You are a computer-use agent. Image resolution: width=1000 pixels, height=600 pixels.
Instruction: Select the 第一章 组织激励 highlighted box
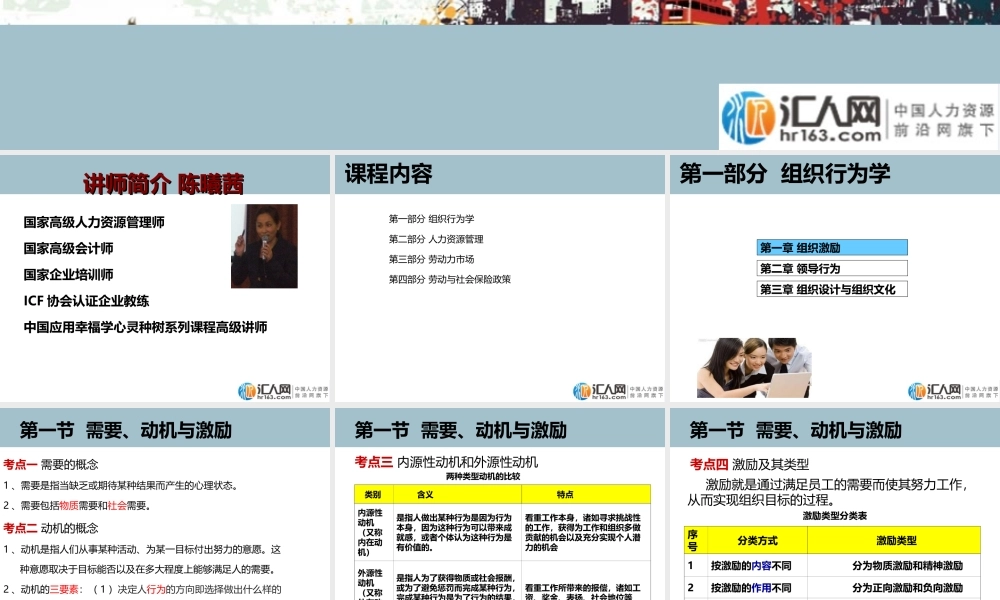pos(832,247)
